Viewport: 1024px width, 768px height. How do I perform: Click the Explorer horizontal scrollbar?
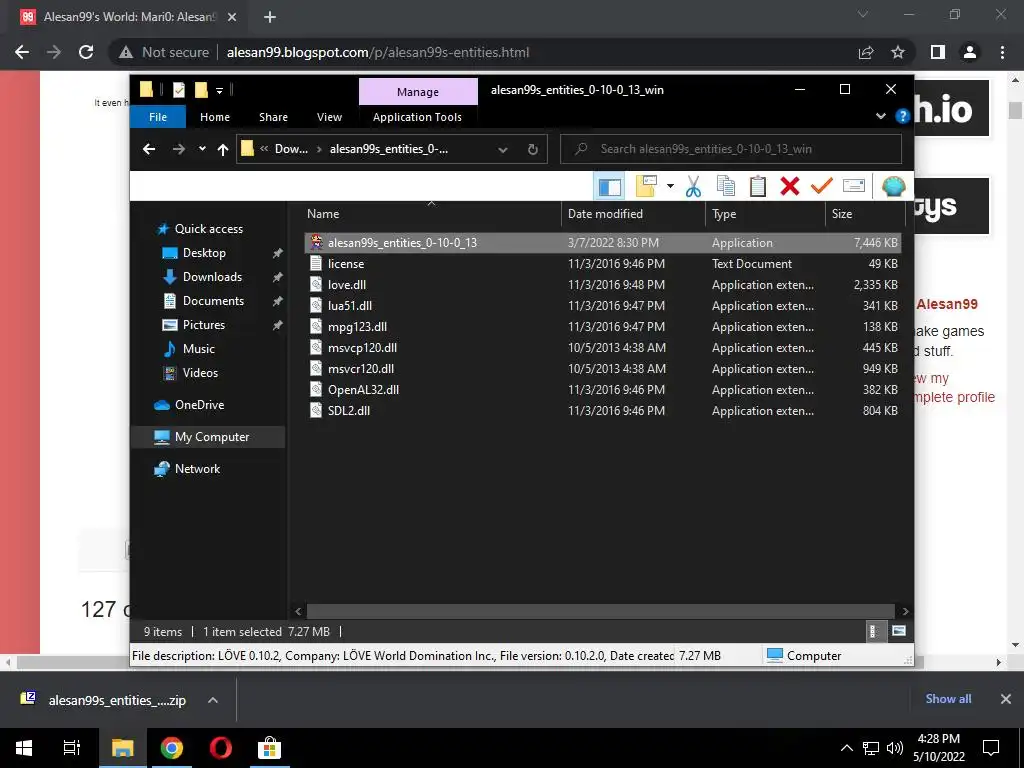click(x=600, y=611)
